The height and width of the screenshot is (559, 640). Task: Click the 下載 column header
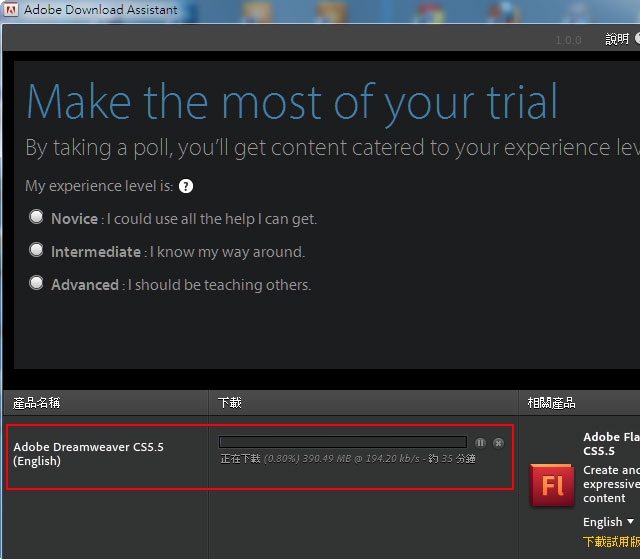tap(230, 403)
